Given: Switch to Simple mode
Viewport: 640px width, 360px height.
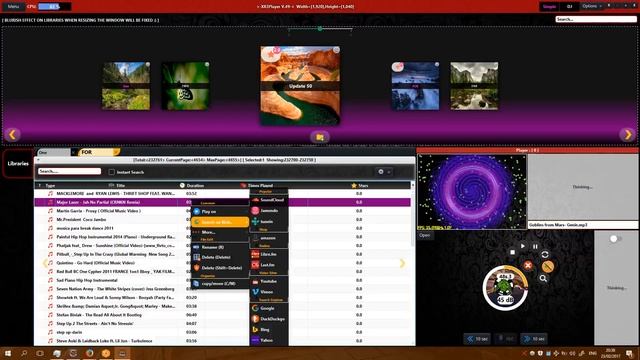Looking at the screenshot, I should coord(549,7).
